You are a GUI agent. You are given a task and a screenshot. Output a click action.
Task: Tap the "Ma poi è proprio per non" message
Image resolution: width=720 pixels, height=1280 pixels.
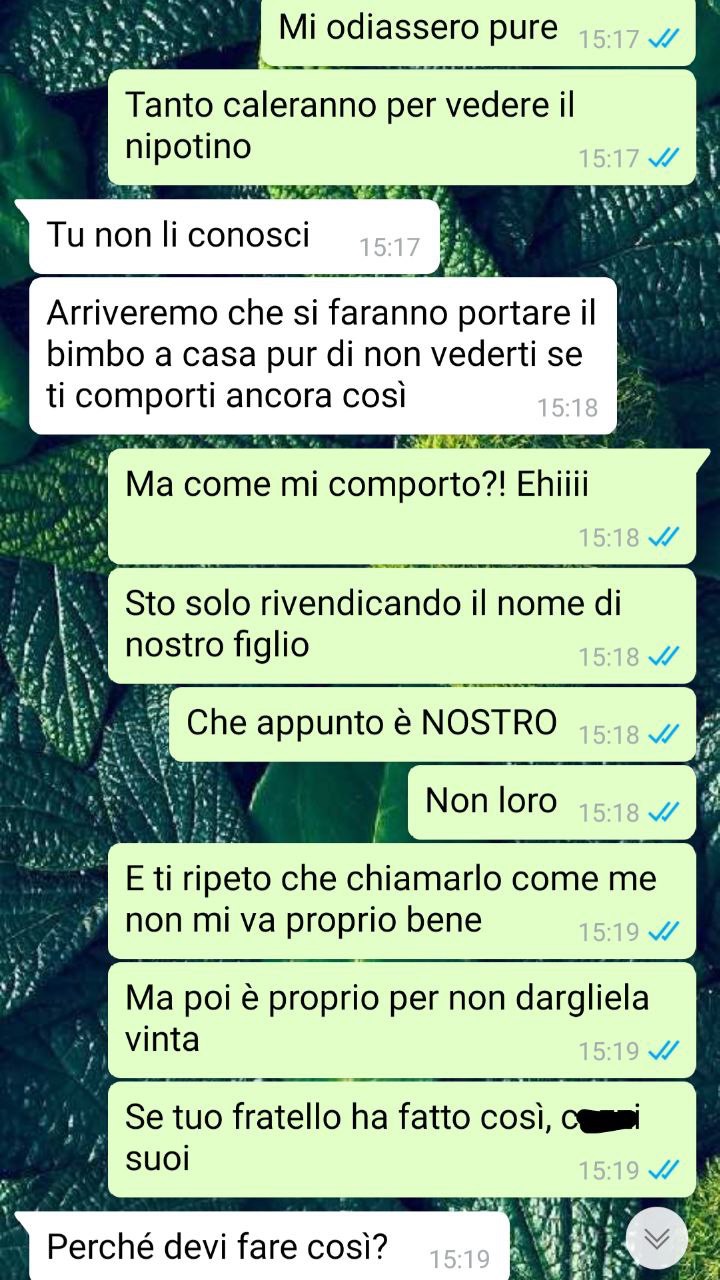[x=401, y=1020]
